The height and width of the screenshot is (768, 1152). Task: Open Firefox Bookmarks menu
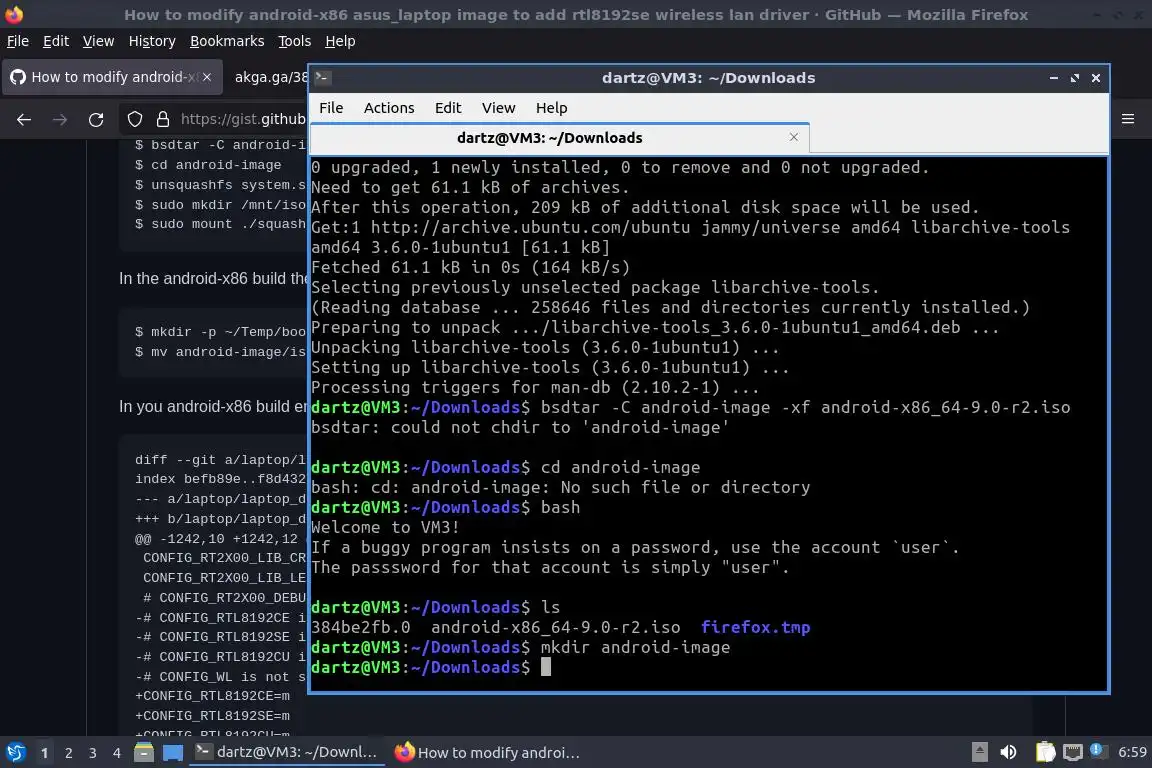[227, 41]
